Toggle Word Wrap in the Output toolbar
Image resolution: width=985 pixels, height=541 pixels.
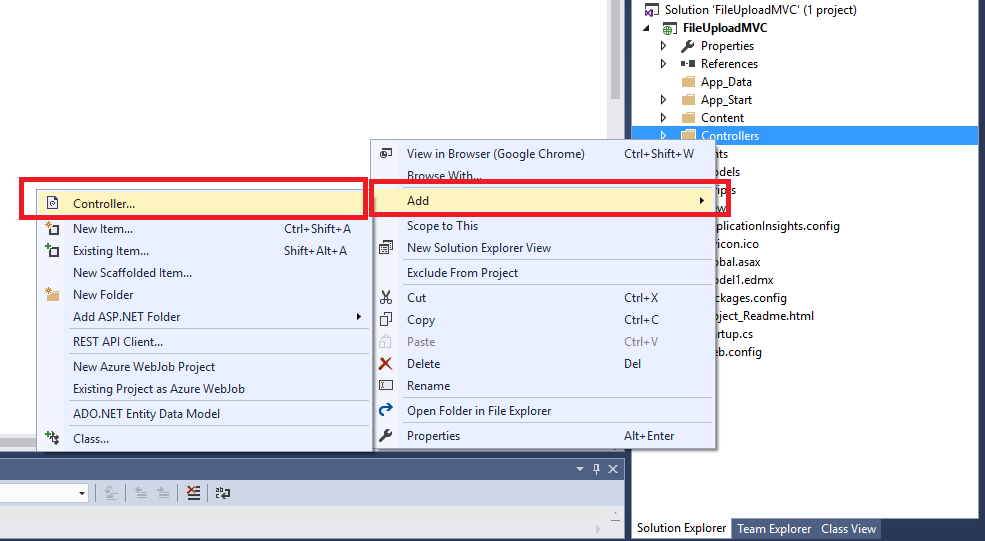(222, 493)
